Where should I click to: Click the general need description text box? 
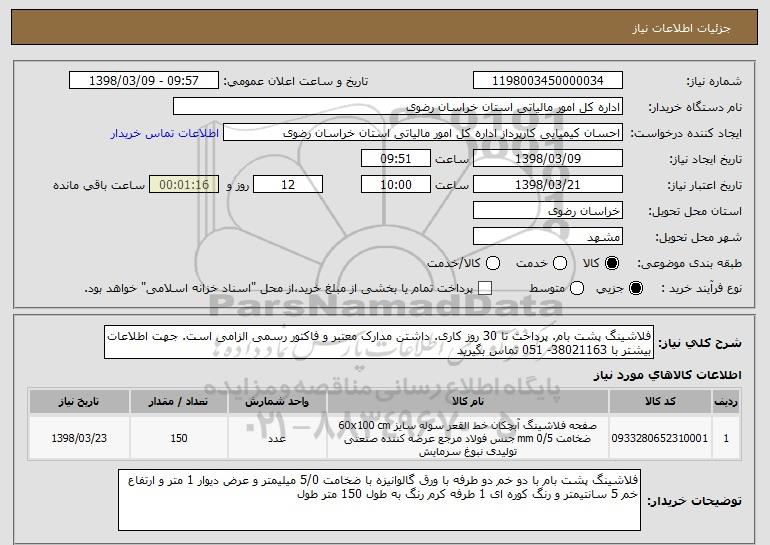click(x=379, y=342)
